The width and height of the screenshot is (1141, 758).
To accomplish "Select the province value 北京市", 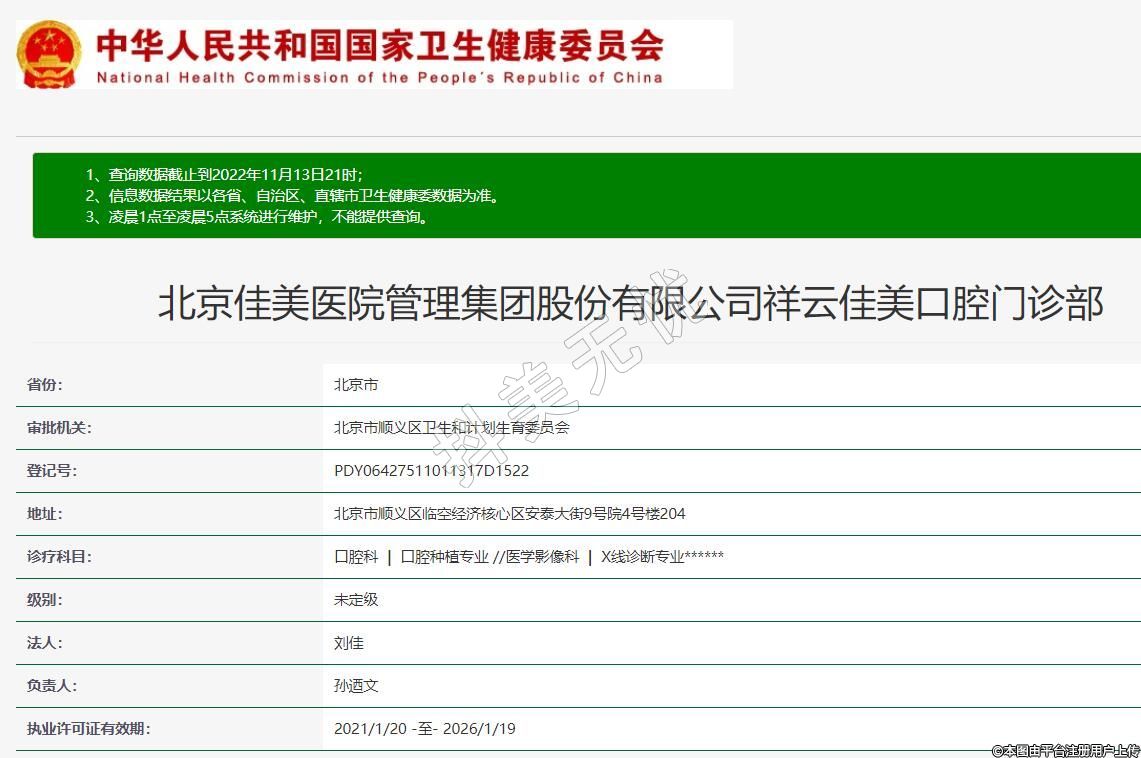I will 356,385.
